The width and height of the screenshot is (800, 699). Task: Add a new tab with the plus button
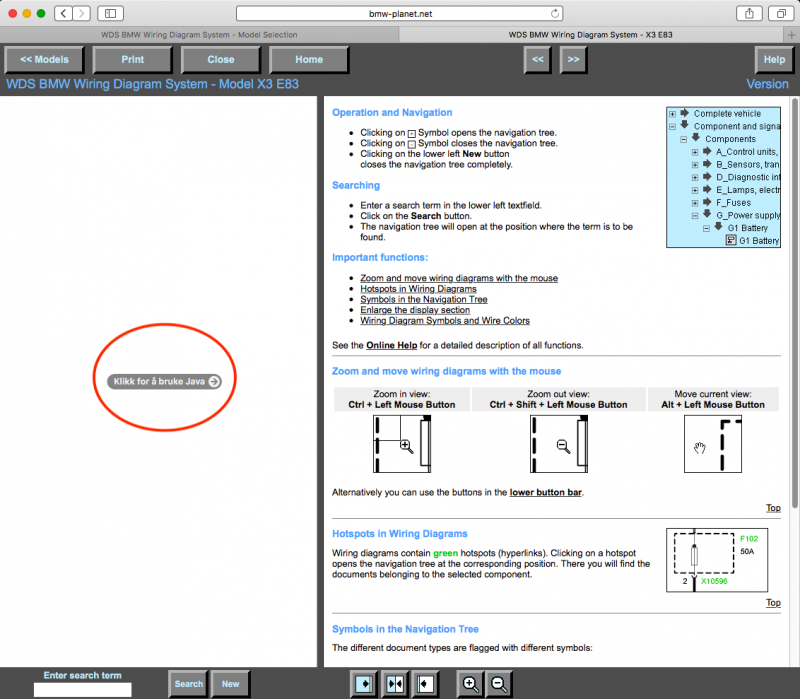coord(791,35)
